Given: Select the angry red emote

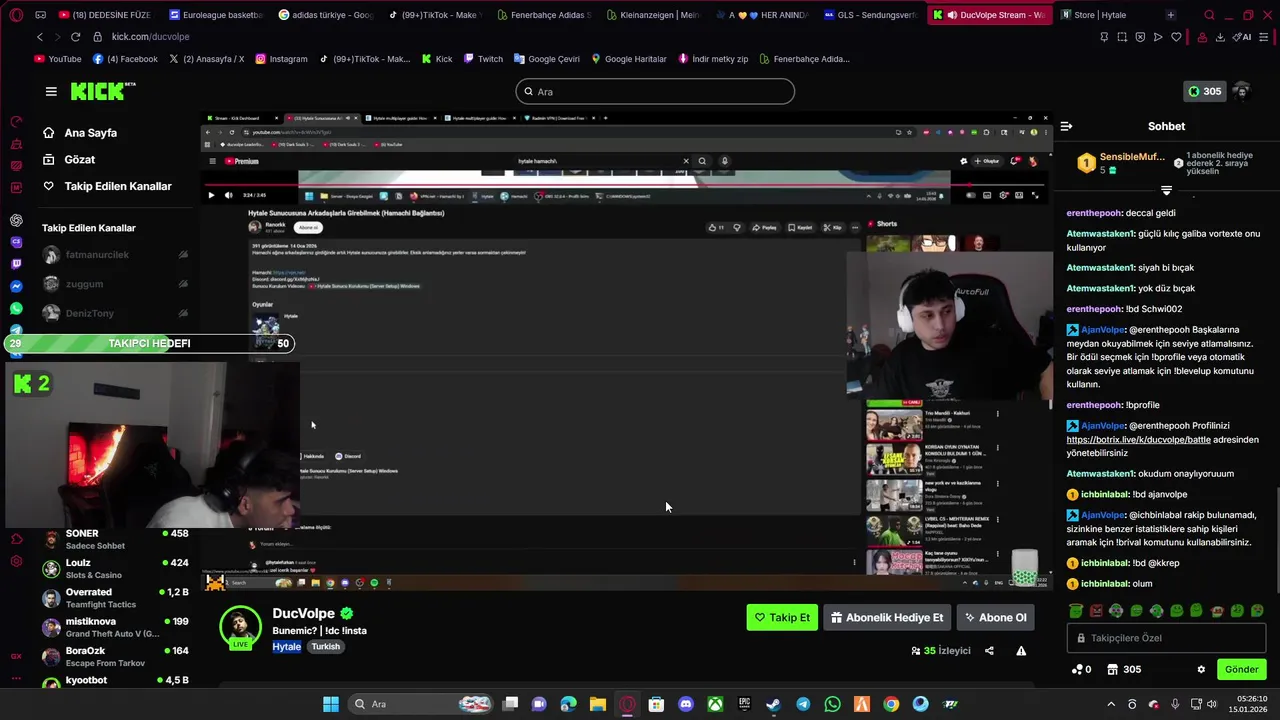Looking at the screenshot, I should (1096, 610).
